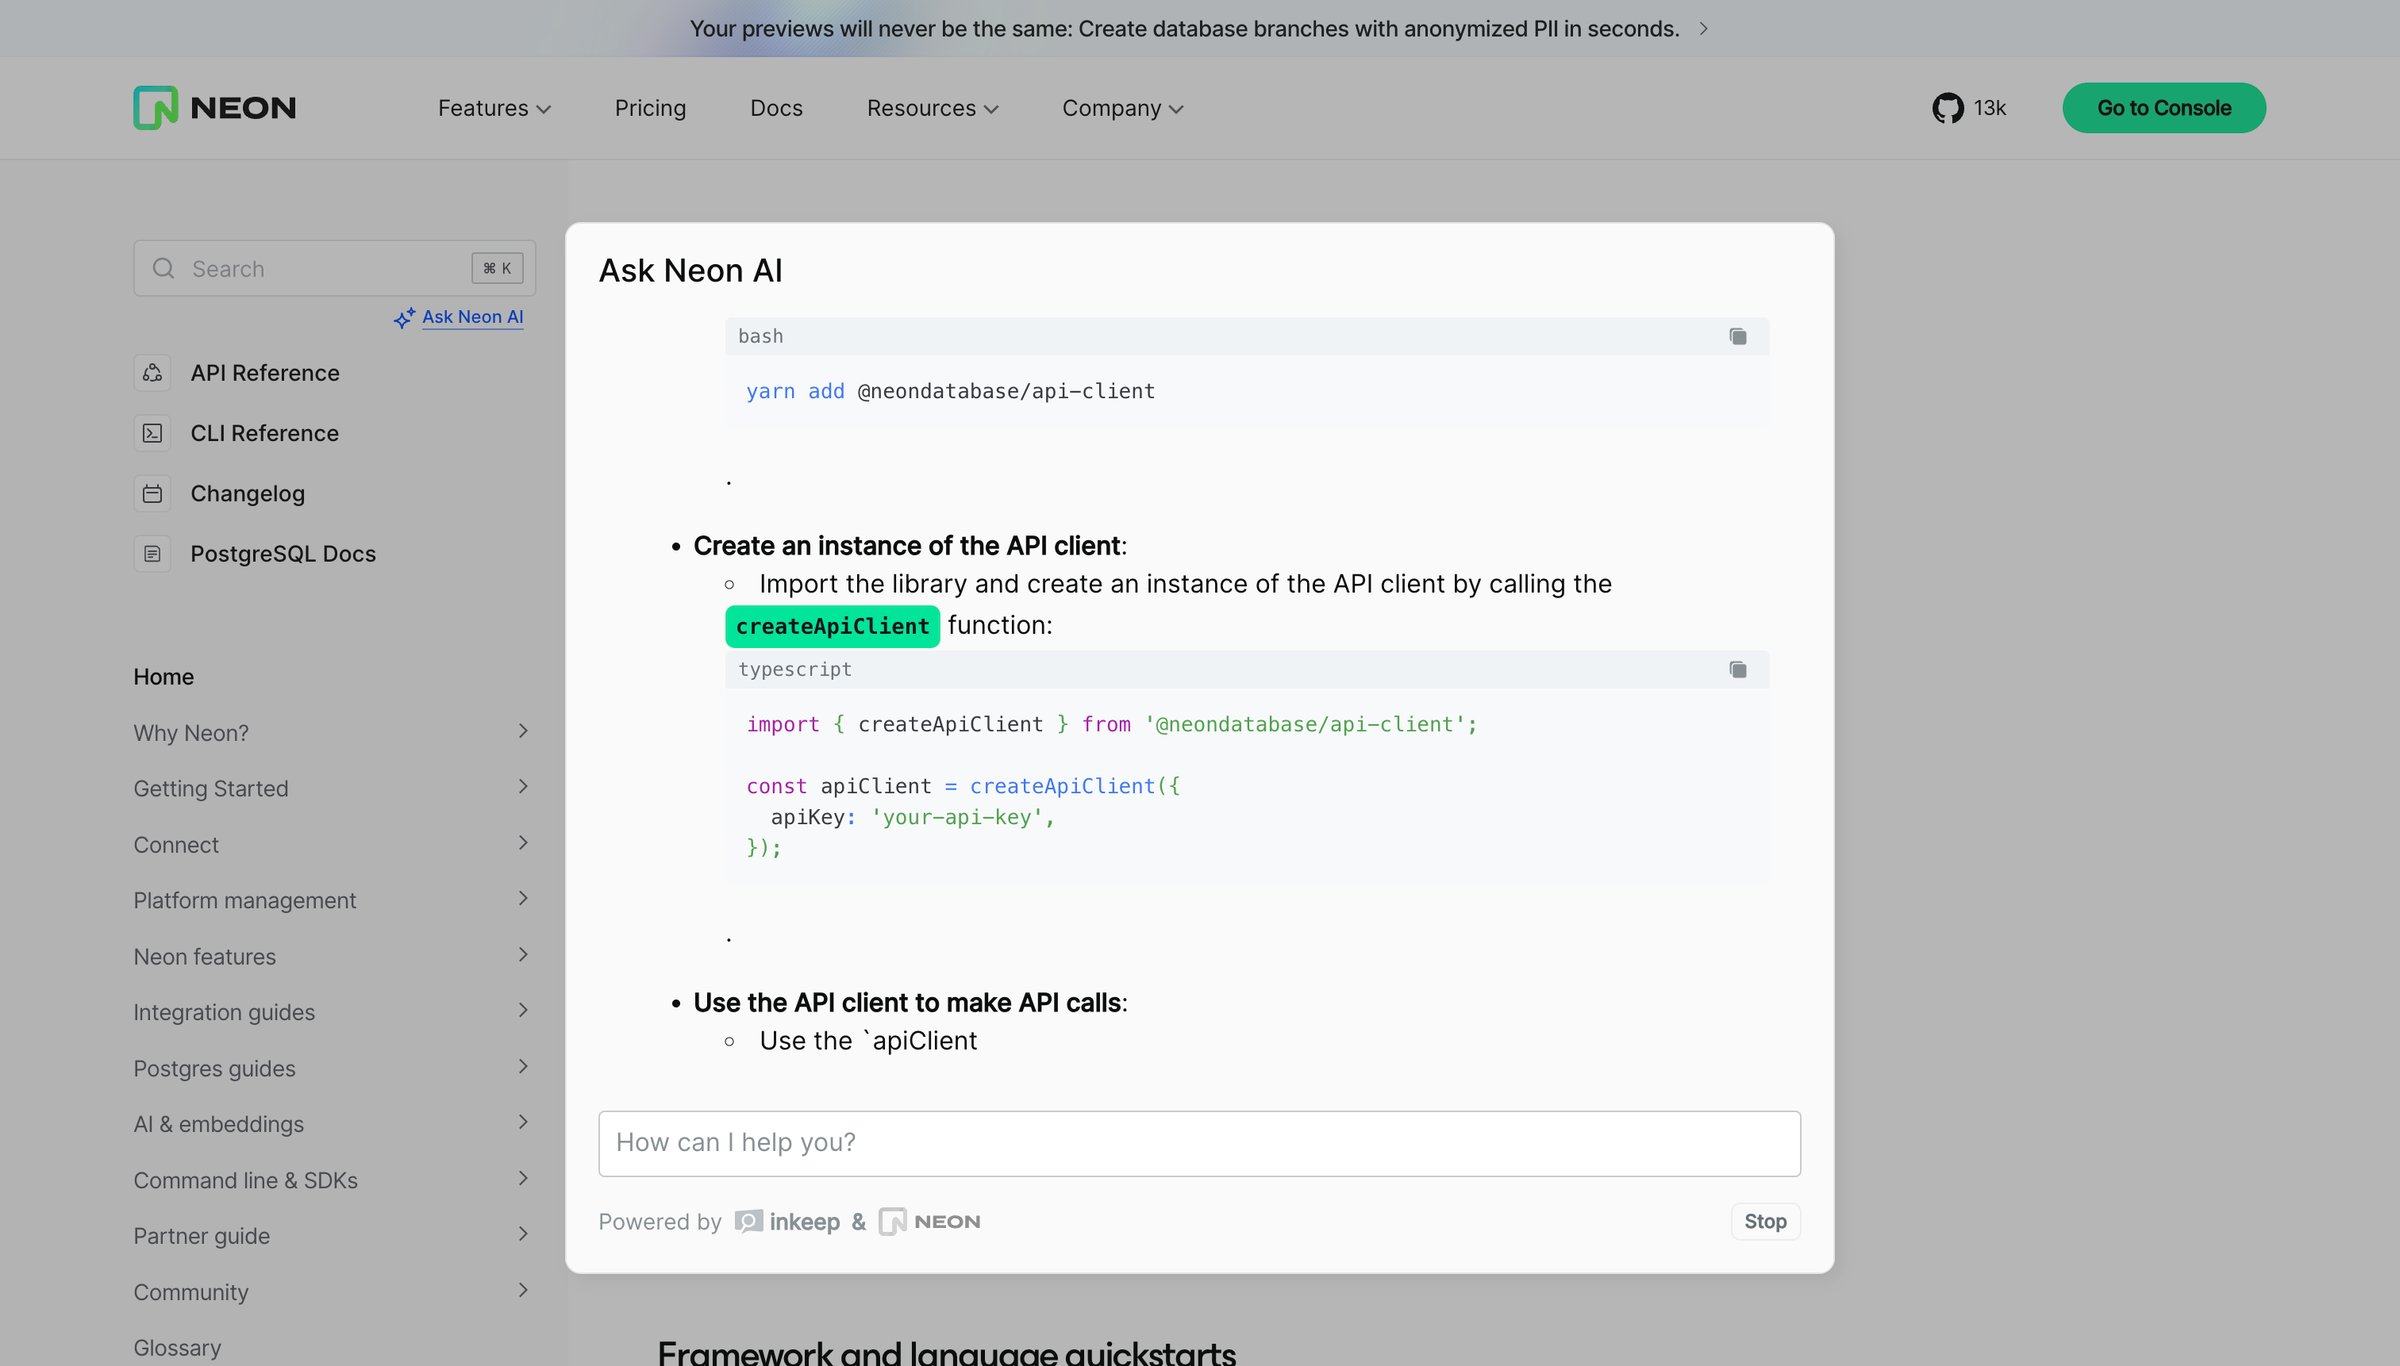2400x1366 pixels.
Task: Click the Neon logo in header
Action: coord(215,108)
